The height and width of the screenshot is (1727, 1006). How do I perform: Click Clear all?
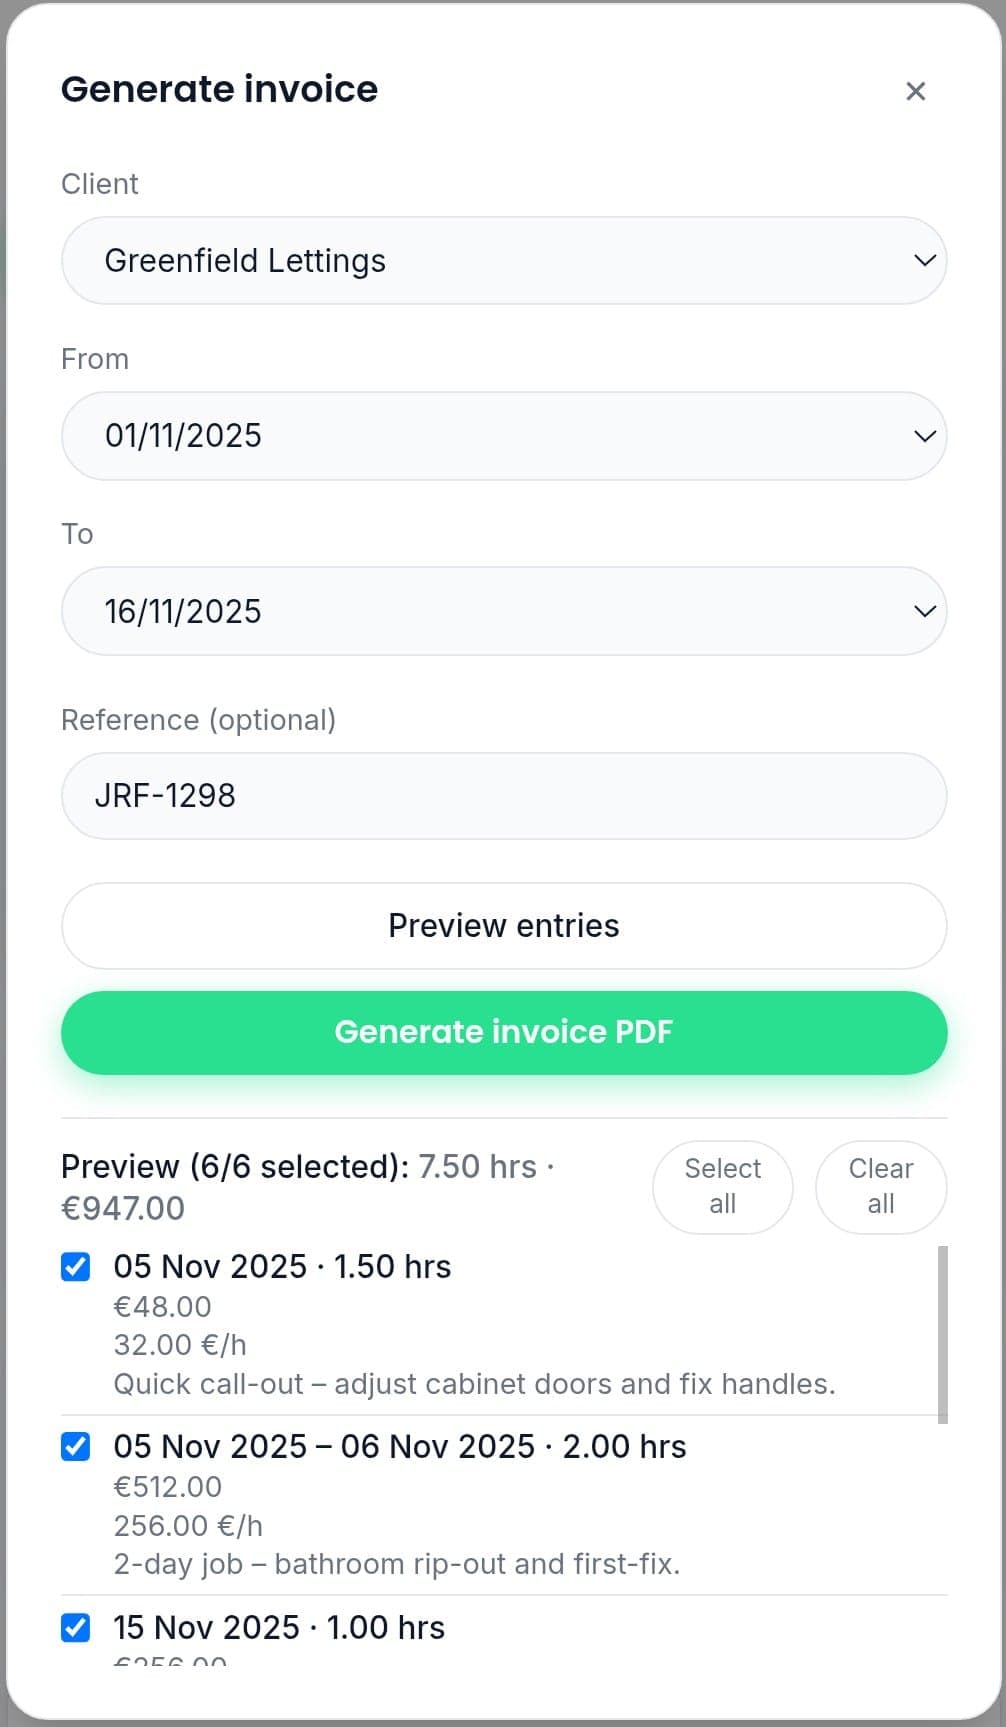(x=880, y=1186)
